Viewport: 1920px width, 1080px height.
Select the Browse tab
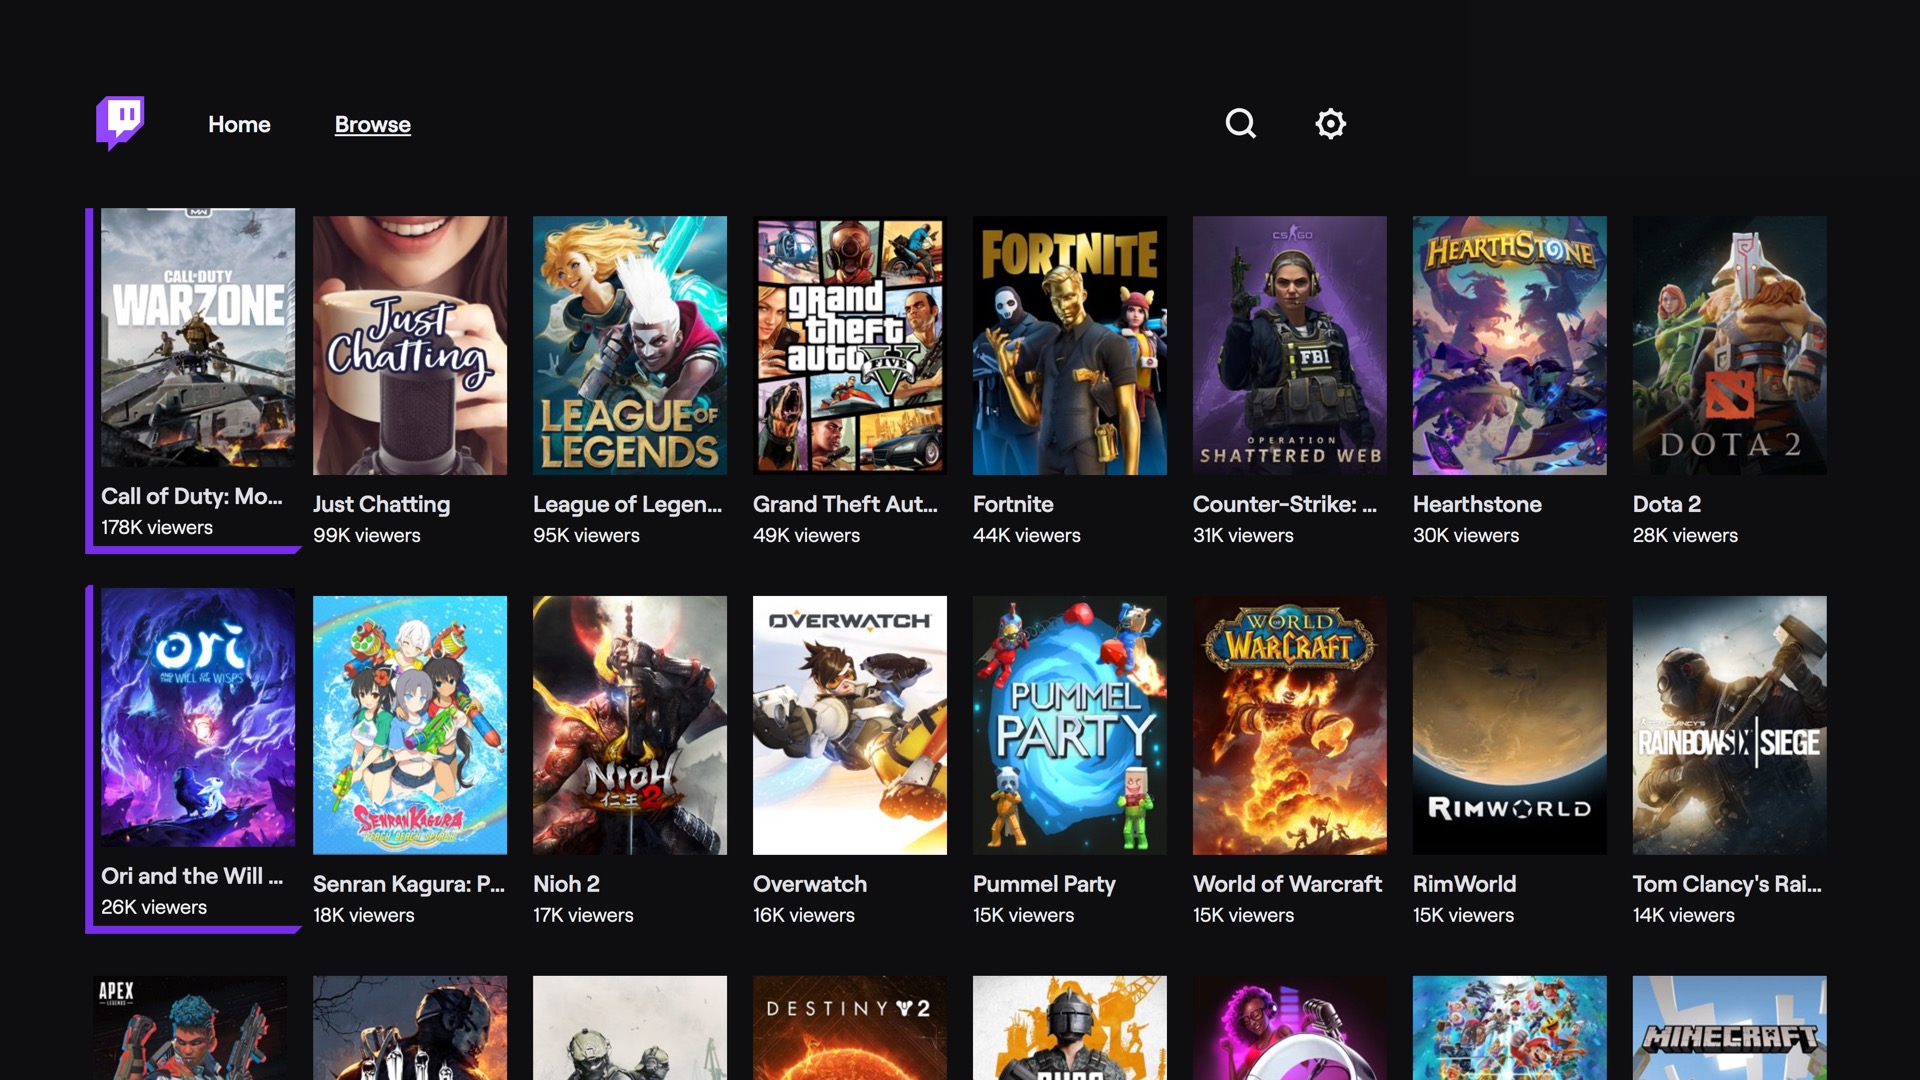coord(372,125)
